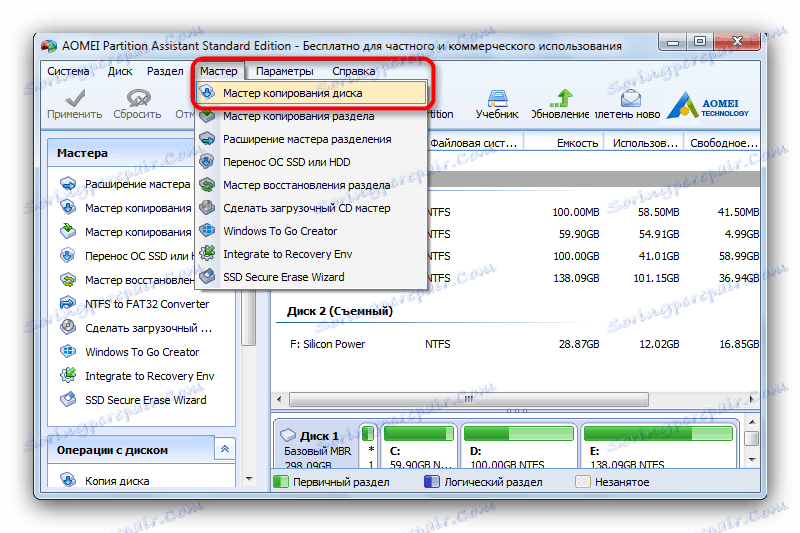Choose Расширение мастера разделения in menu
The height and width of the screenshot is (533, 800).
coord(311,139)
